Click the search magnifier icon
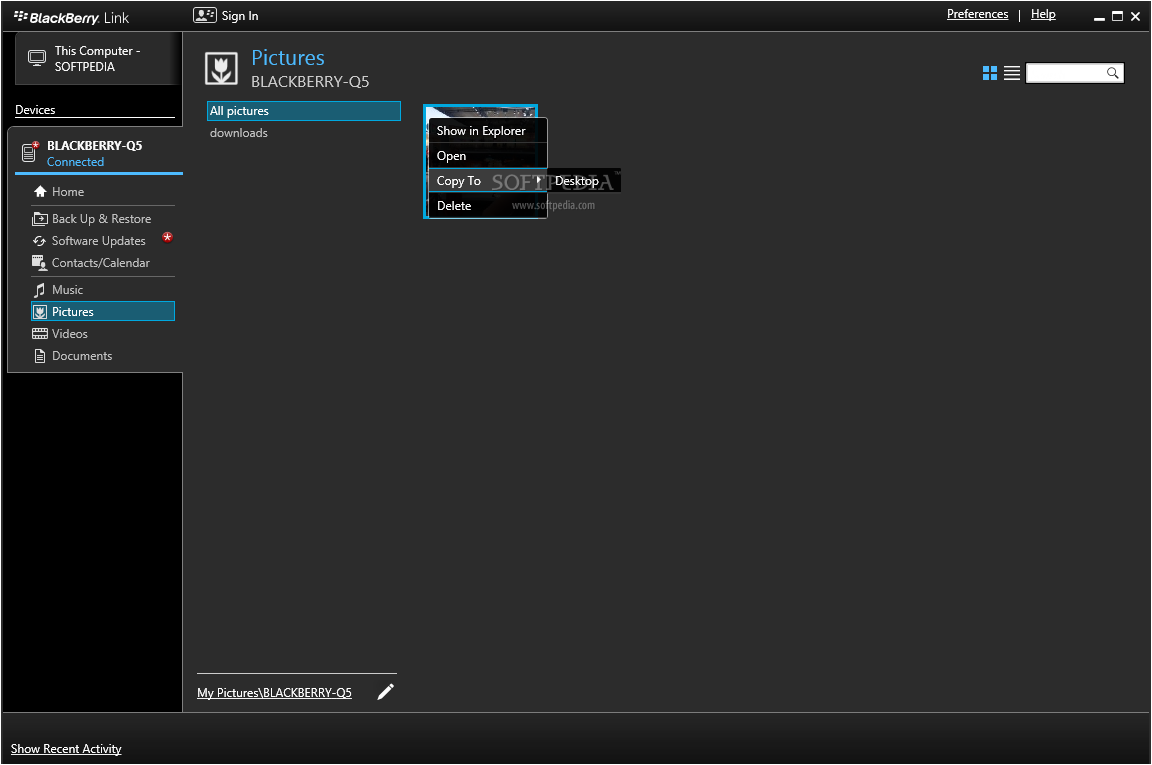Image resolution: width=1152 pixels, height=765 pixels. [1112, 73]
